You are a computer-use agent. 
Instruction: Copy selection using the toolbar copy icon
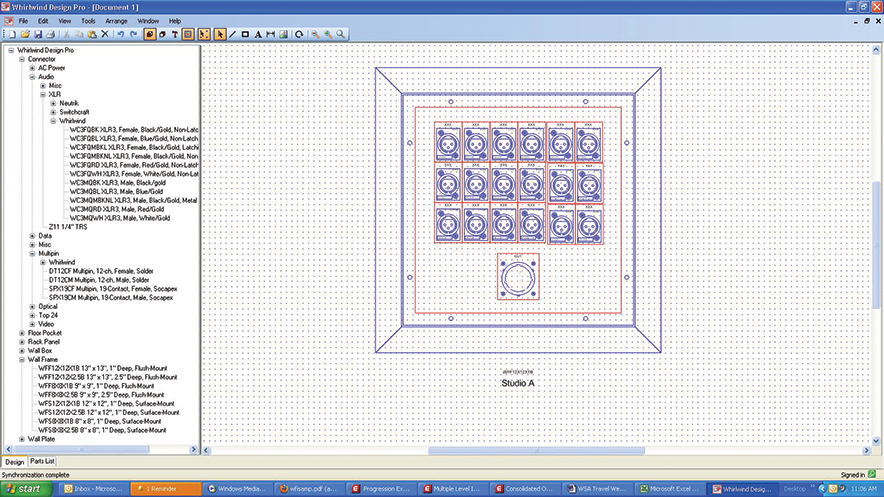79,34
